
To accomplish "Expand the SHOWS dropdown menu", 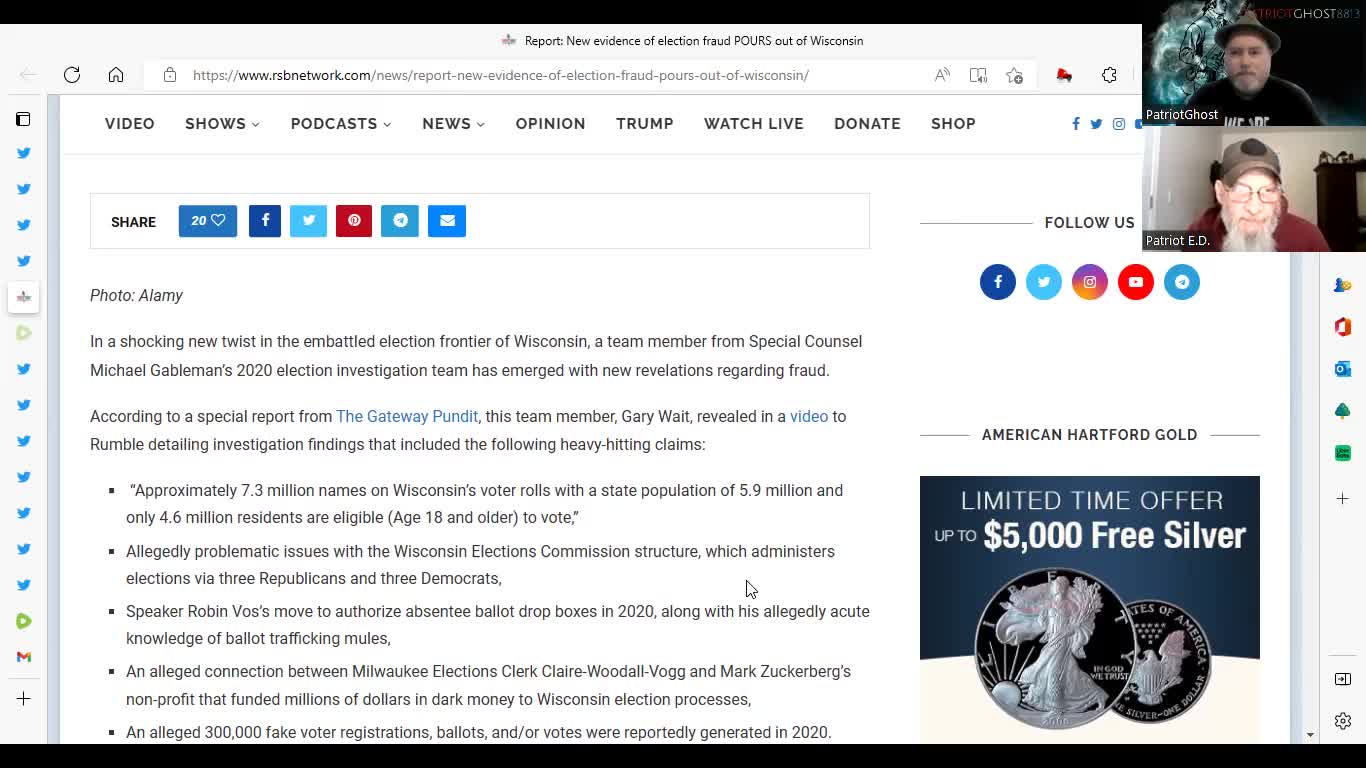I will pyautogui.click(x=222, y=124).
